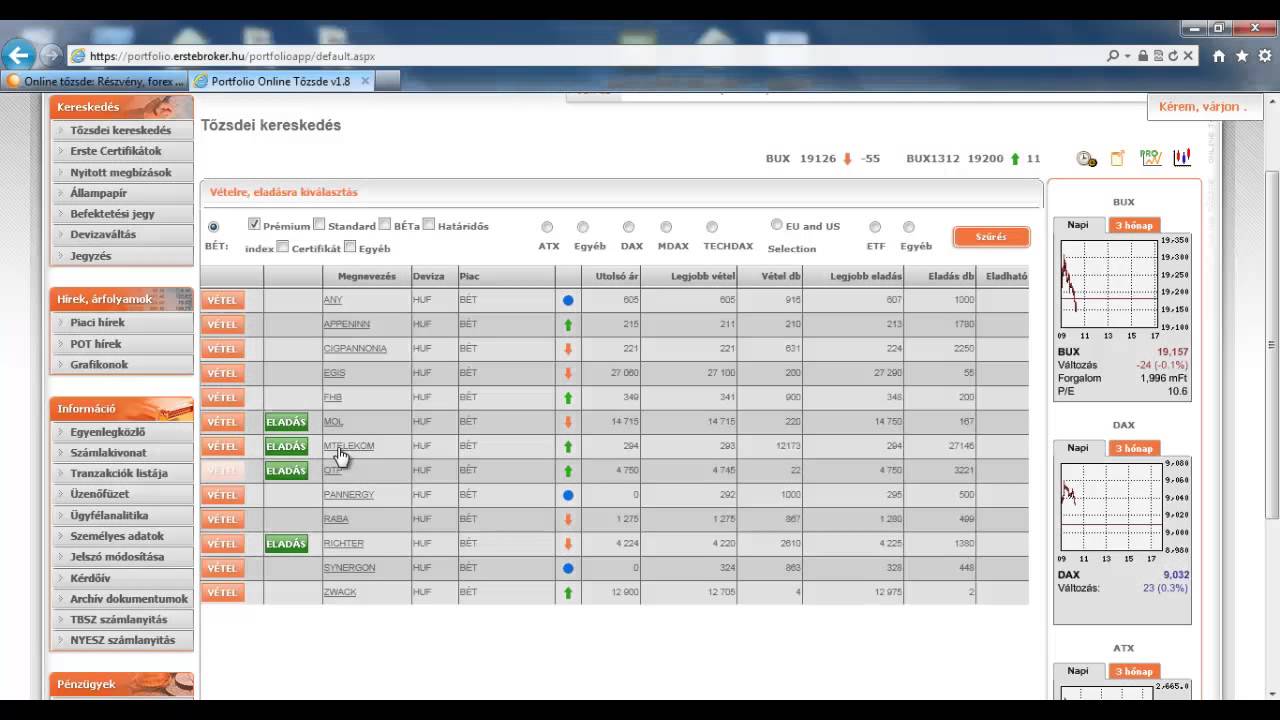Refresh the page with the reload icon
This screenshot has height=720, width=1280.
pos(1173,56)
